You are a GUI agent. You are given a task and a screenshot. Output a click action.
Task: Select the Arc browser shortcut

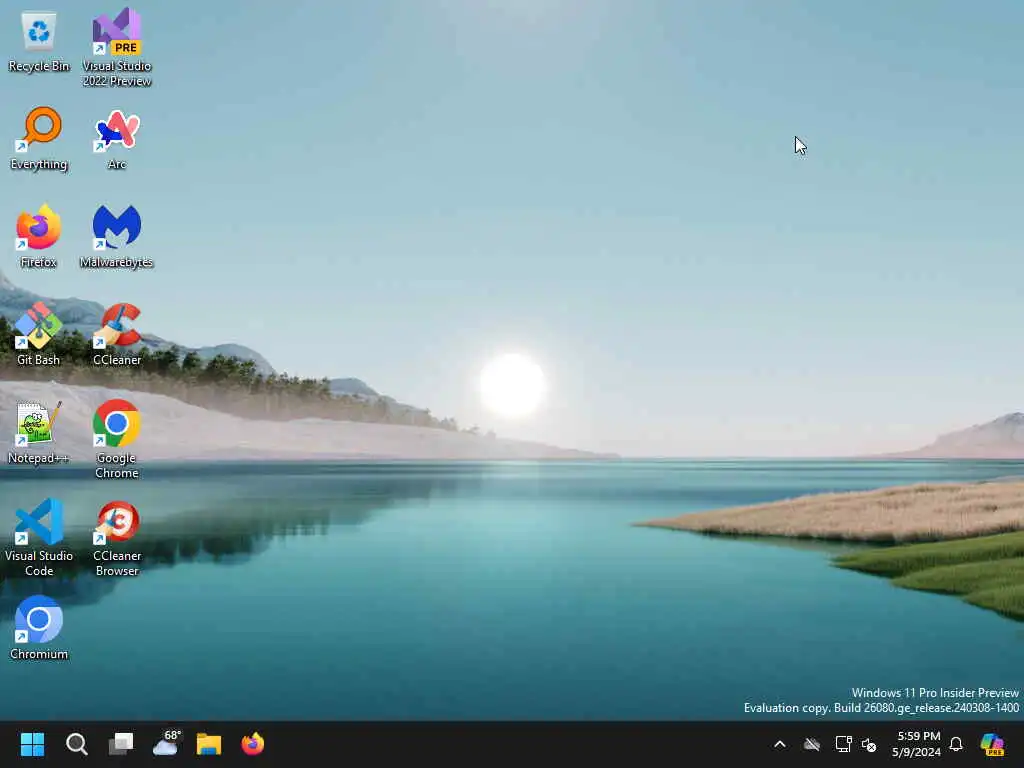point(116,138)
